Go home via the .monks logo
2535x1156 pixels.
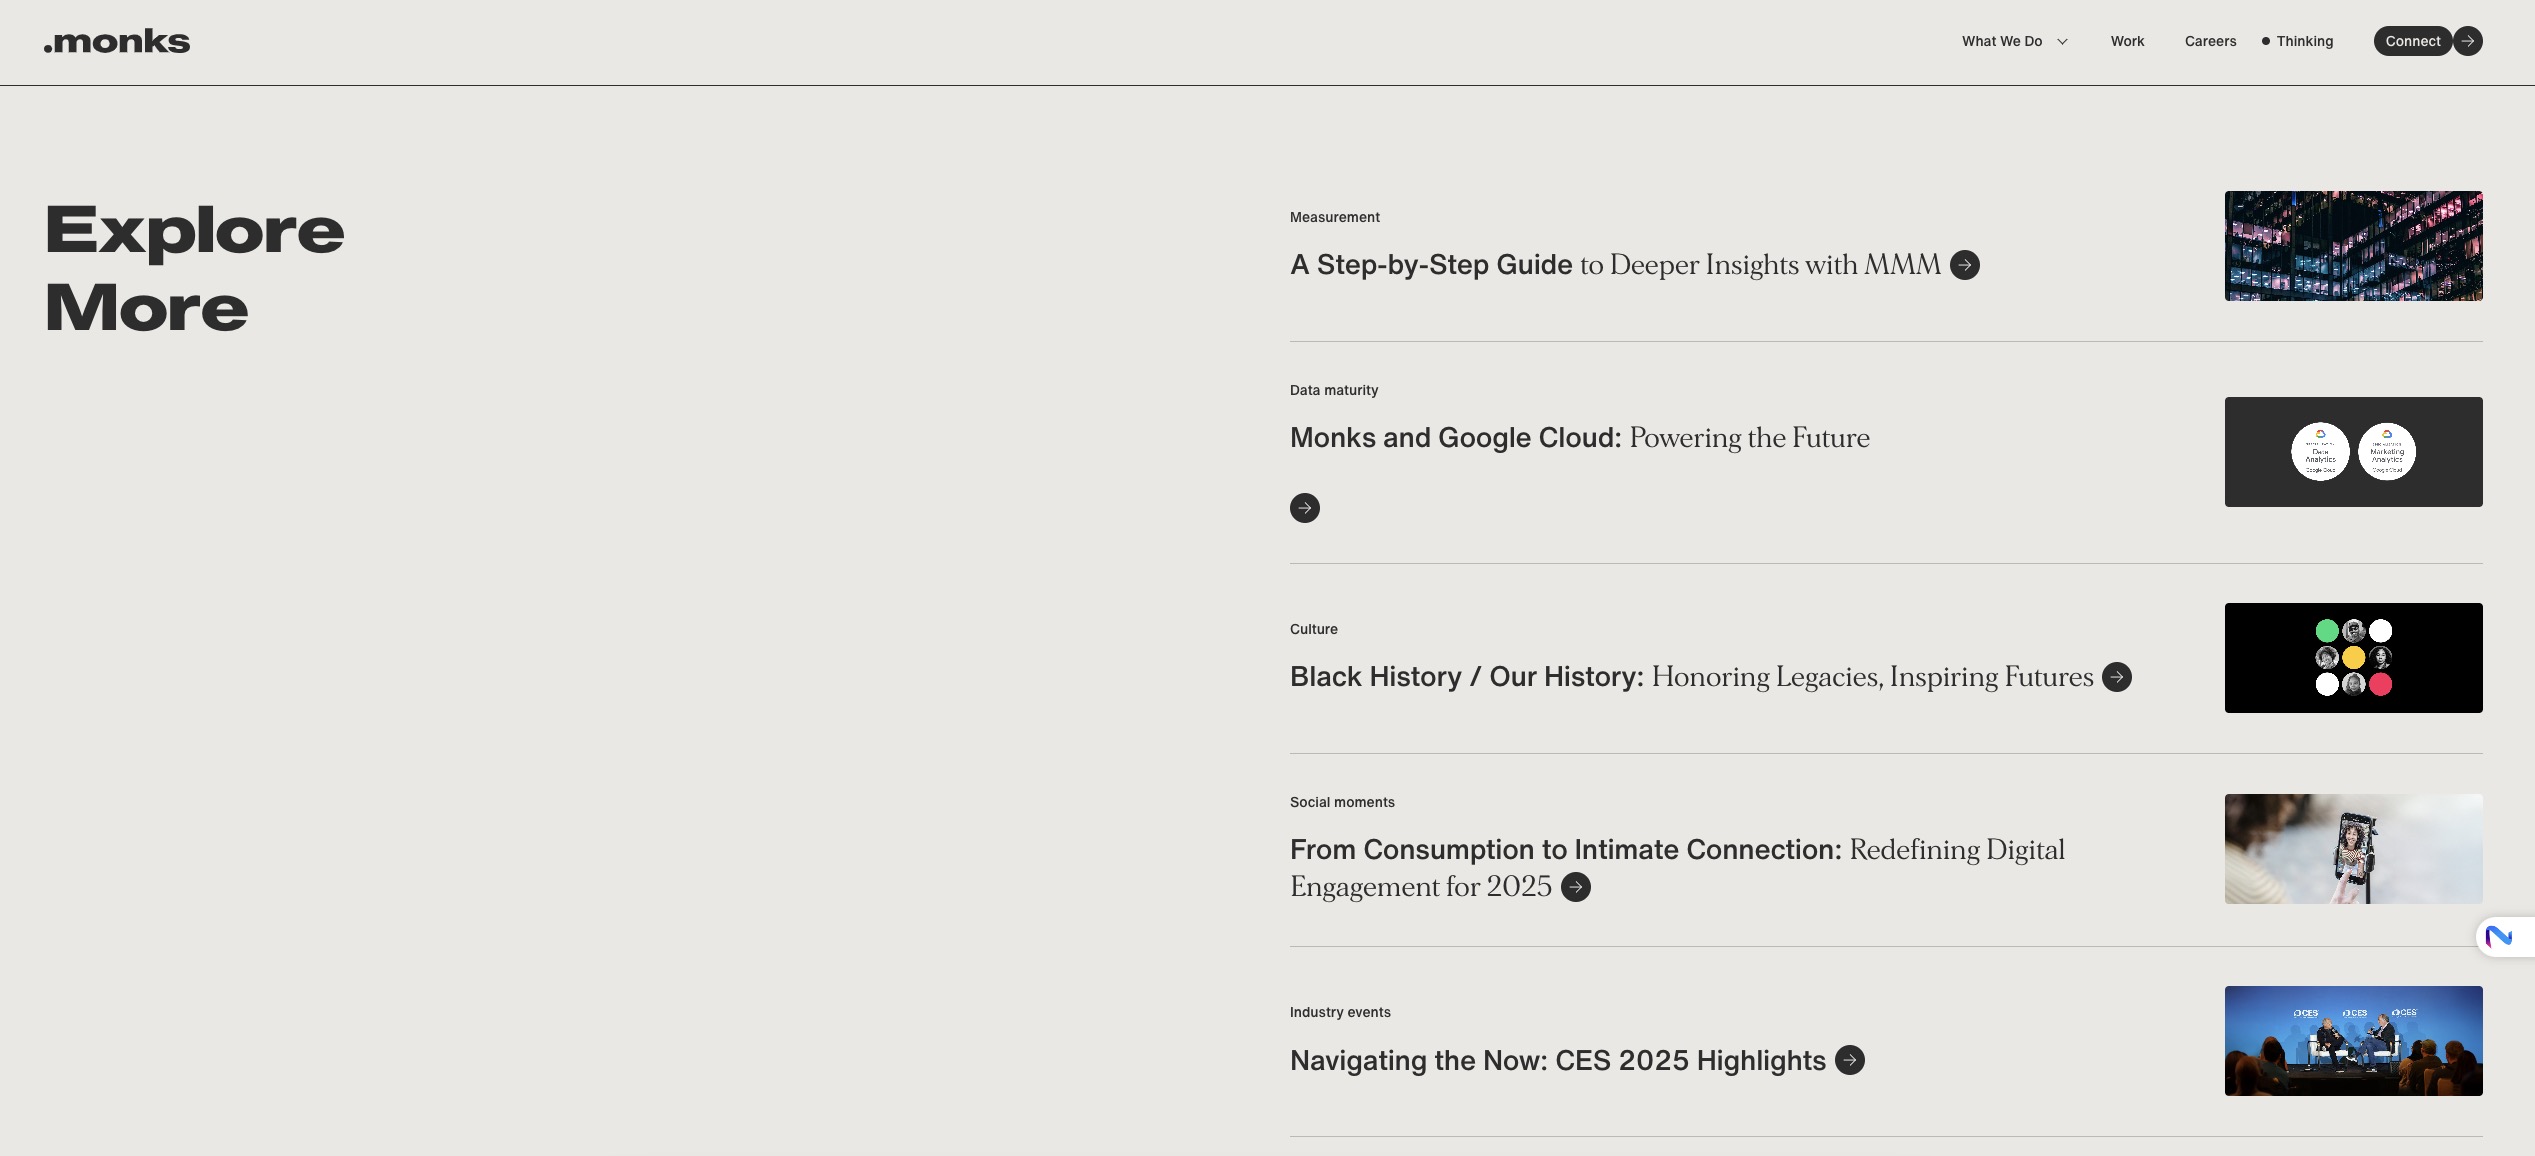117,41
